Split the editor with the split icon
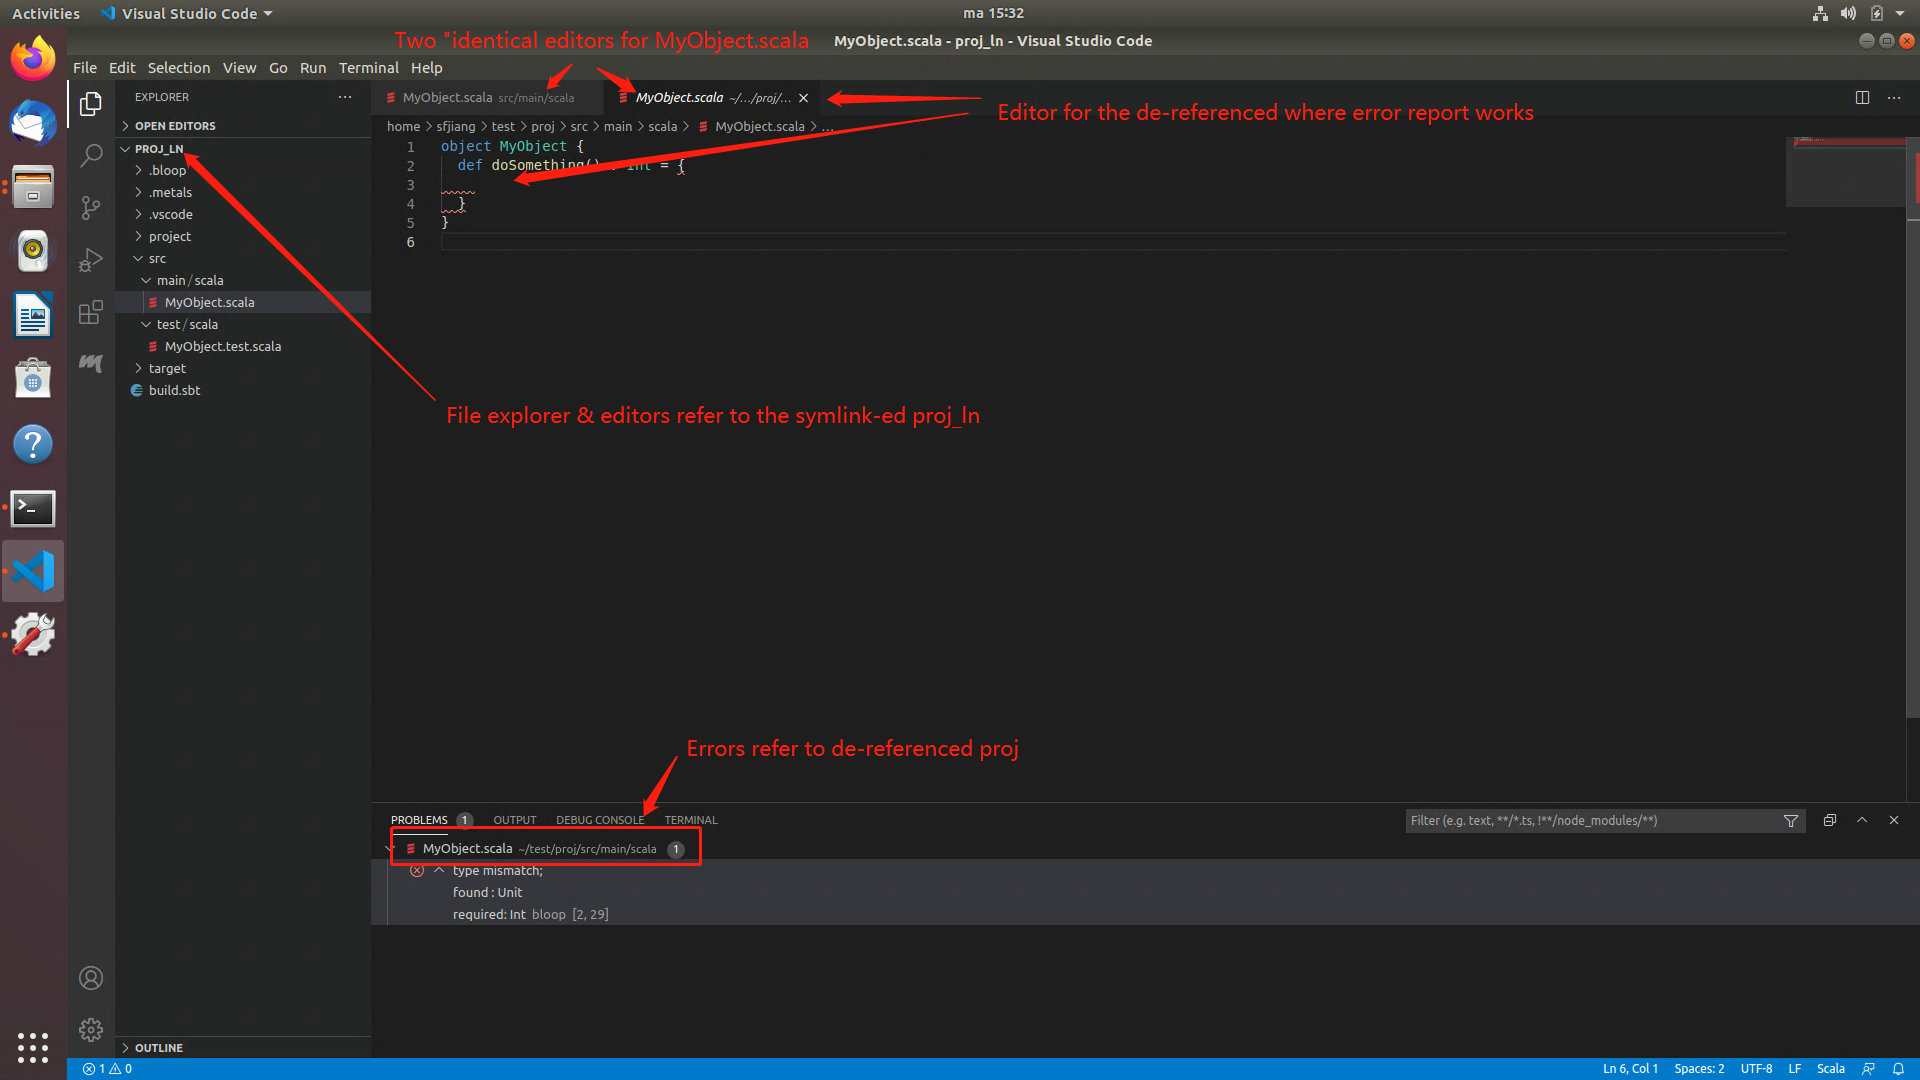 point(1862,97)
